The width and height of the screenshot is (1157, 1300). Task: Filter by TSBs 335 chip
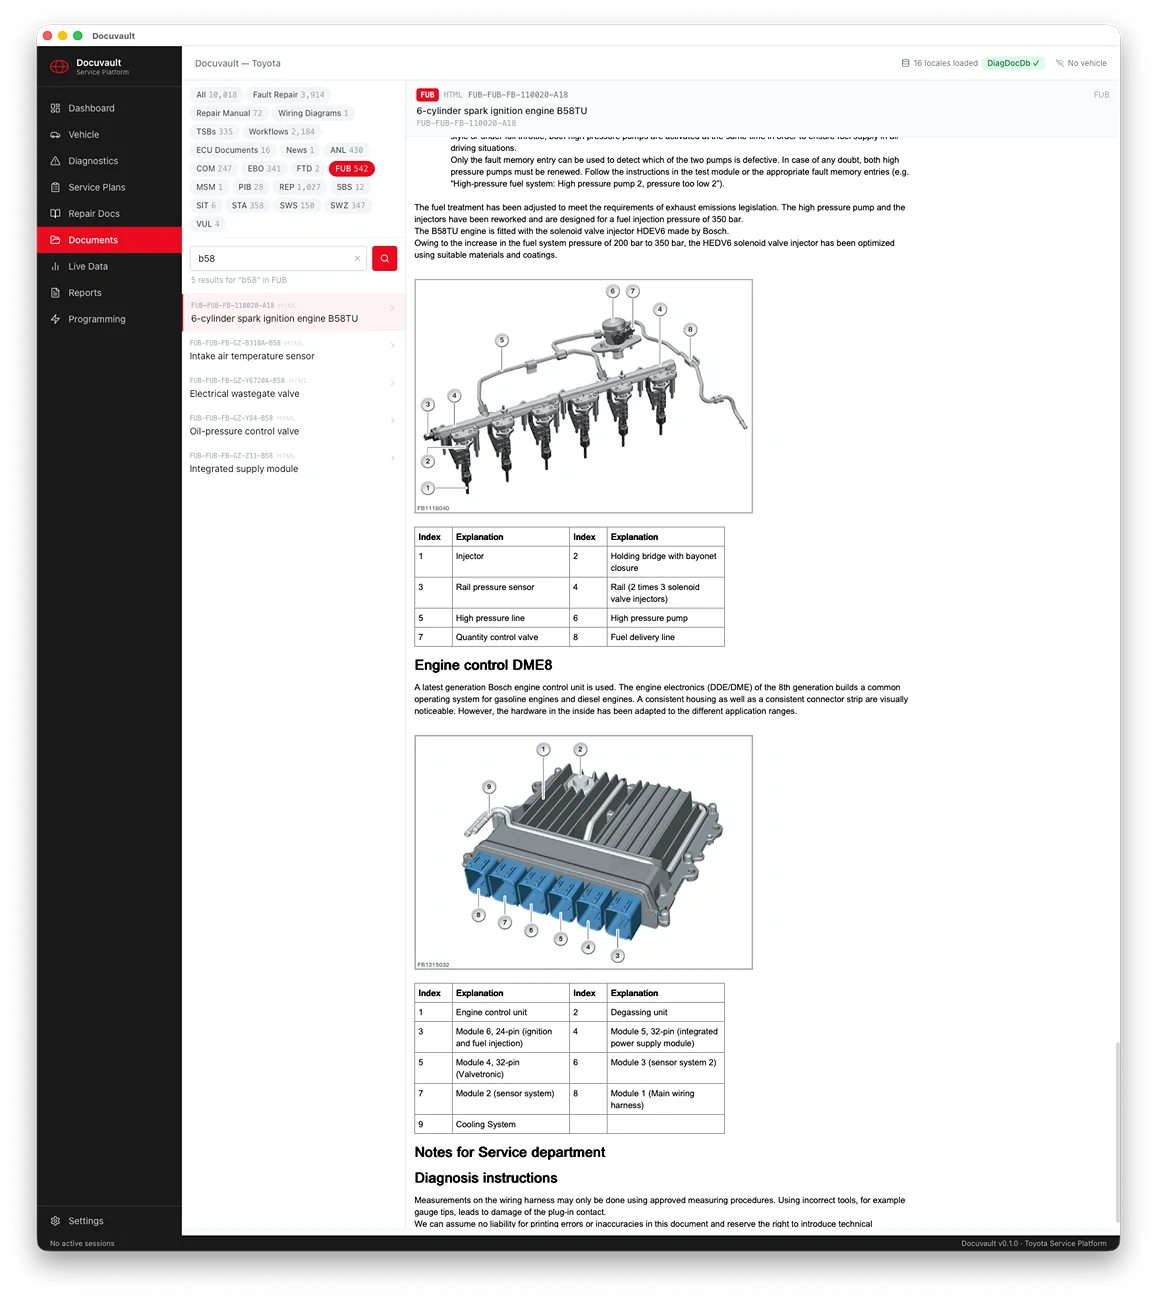pos(214,132)
